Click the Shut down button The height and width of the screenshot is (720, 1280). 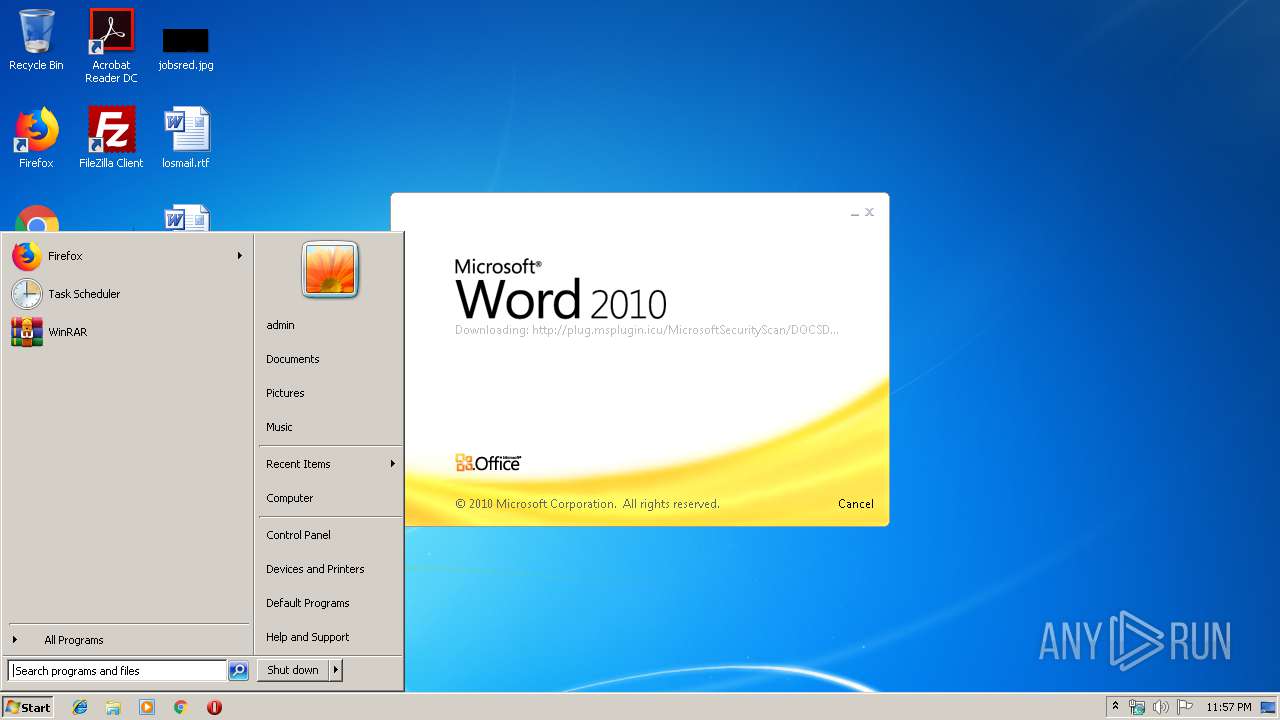pyautogui.click(x=293, y=670)
